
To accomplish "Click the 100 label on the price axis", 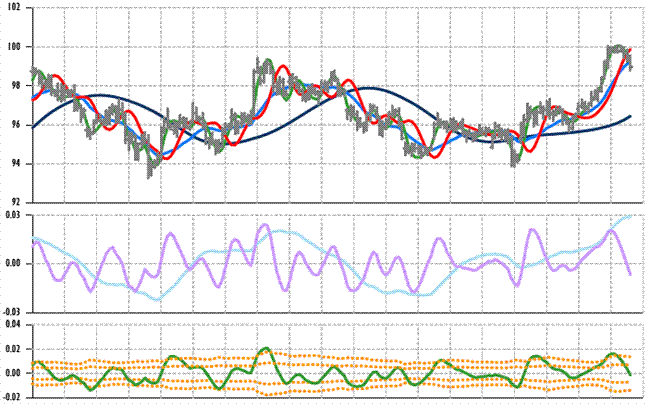I will (x=13, y=46).
